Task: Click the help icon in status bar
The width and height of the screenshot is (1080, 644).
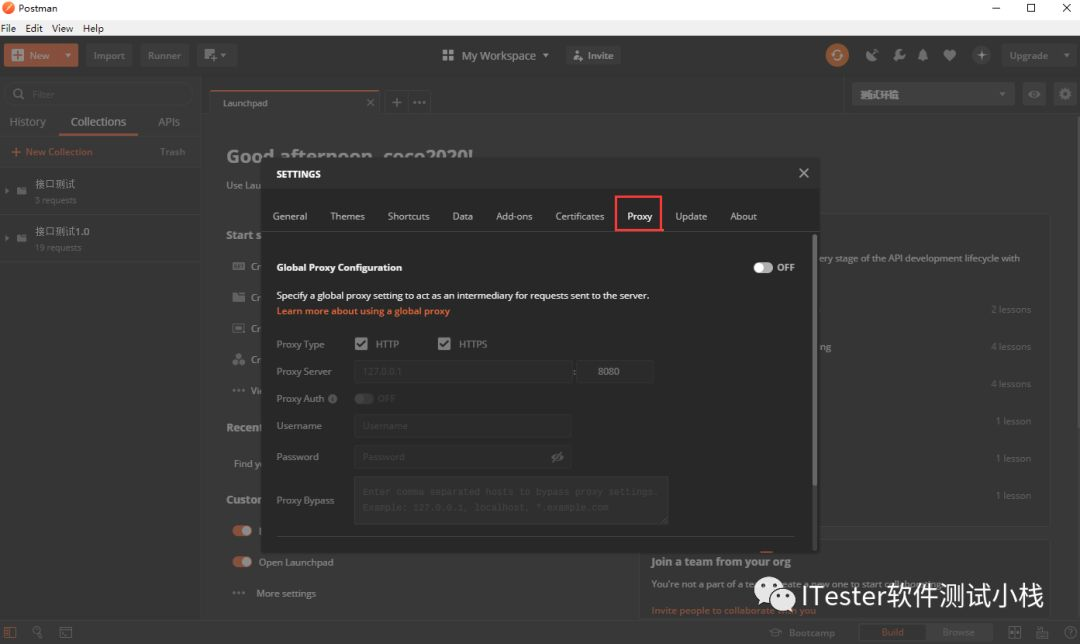Action: pyautogui.click(x=1070, y=632)
